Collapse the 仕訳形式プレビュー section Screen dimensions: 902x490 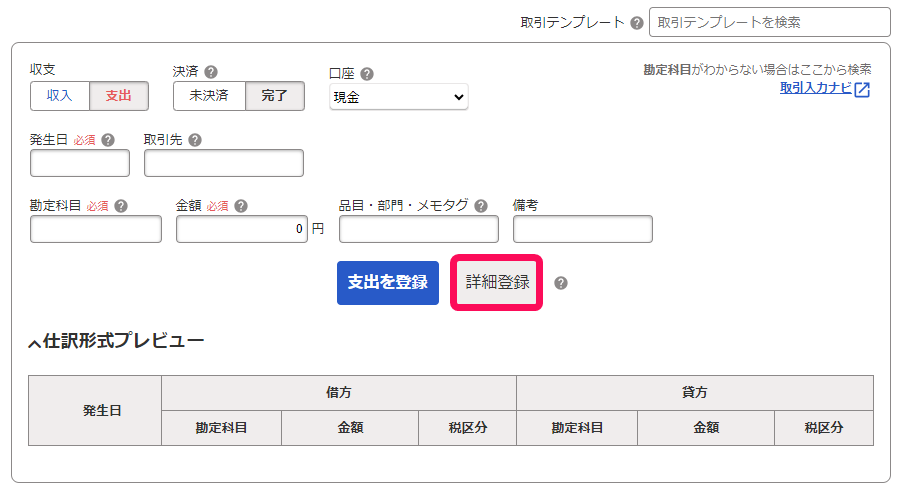point(35,342)
